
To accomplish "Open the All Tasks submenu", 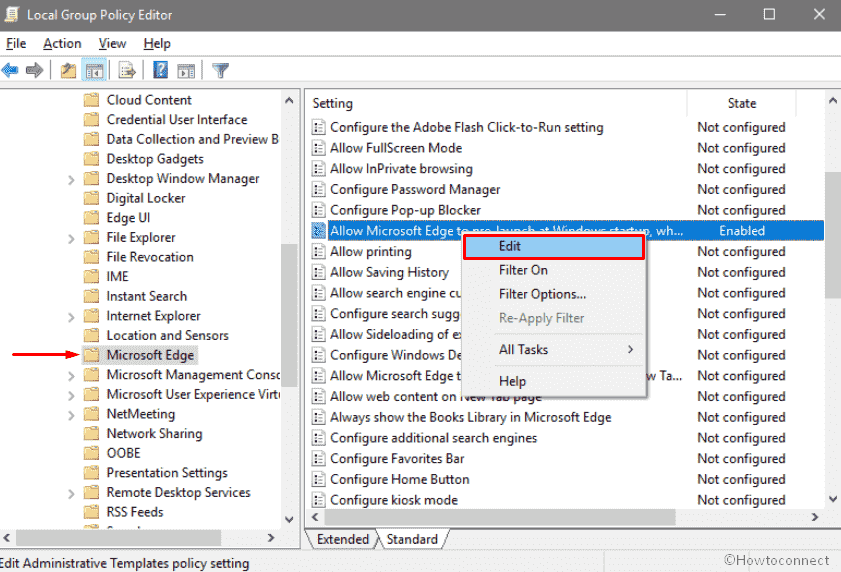I will pos(565,350).
